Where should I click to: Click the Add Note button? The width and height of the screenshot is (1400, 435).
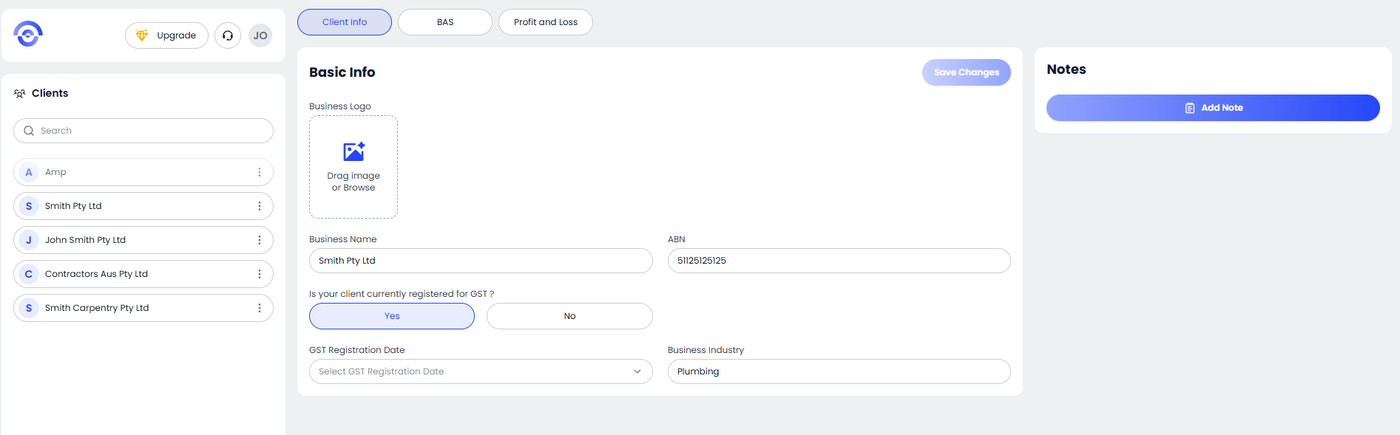[1213, 108]
